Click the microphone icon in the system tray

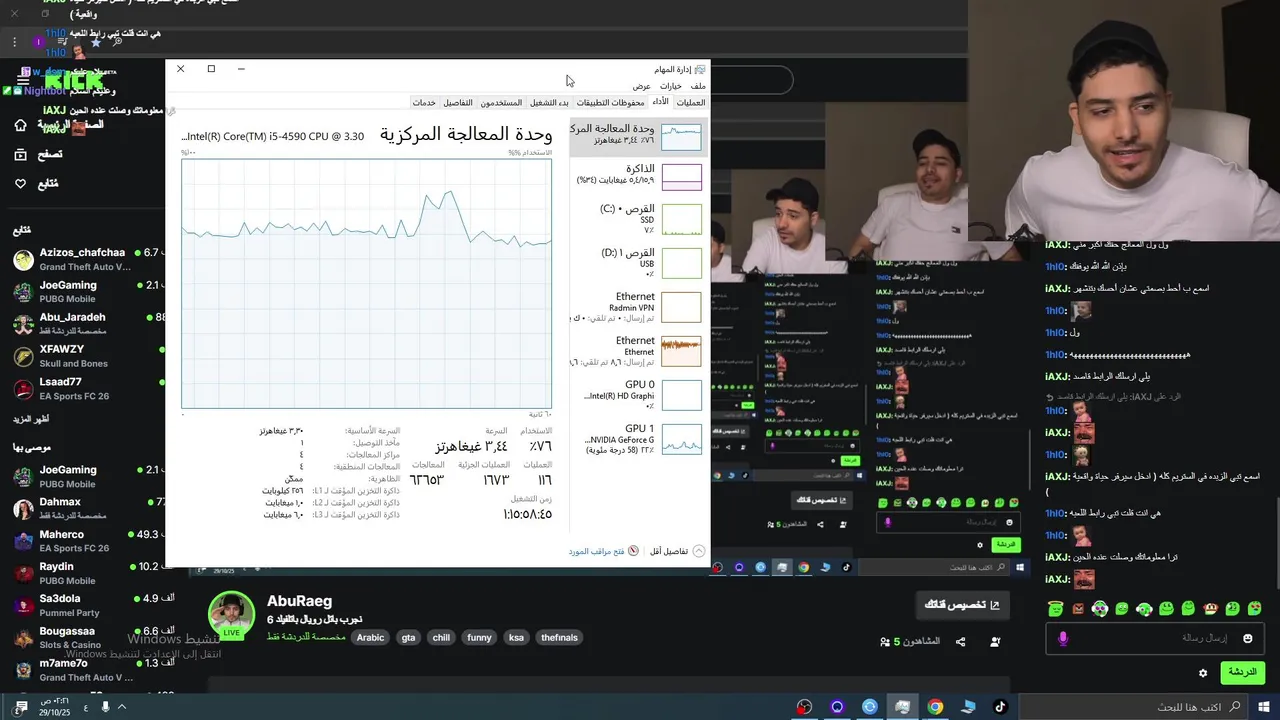105,707
